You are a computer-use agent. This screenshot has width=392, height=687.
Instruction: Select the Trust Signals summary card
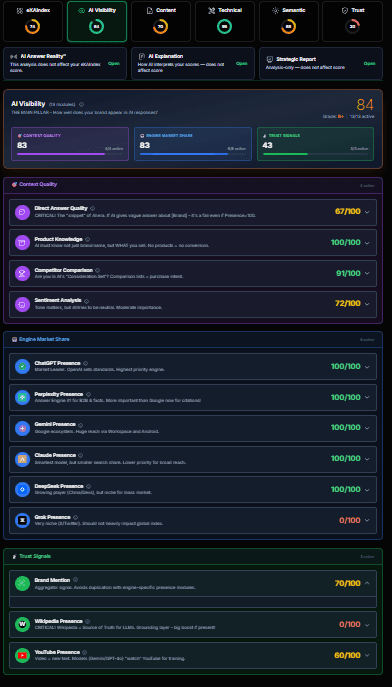(x=315, y=144)
